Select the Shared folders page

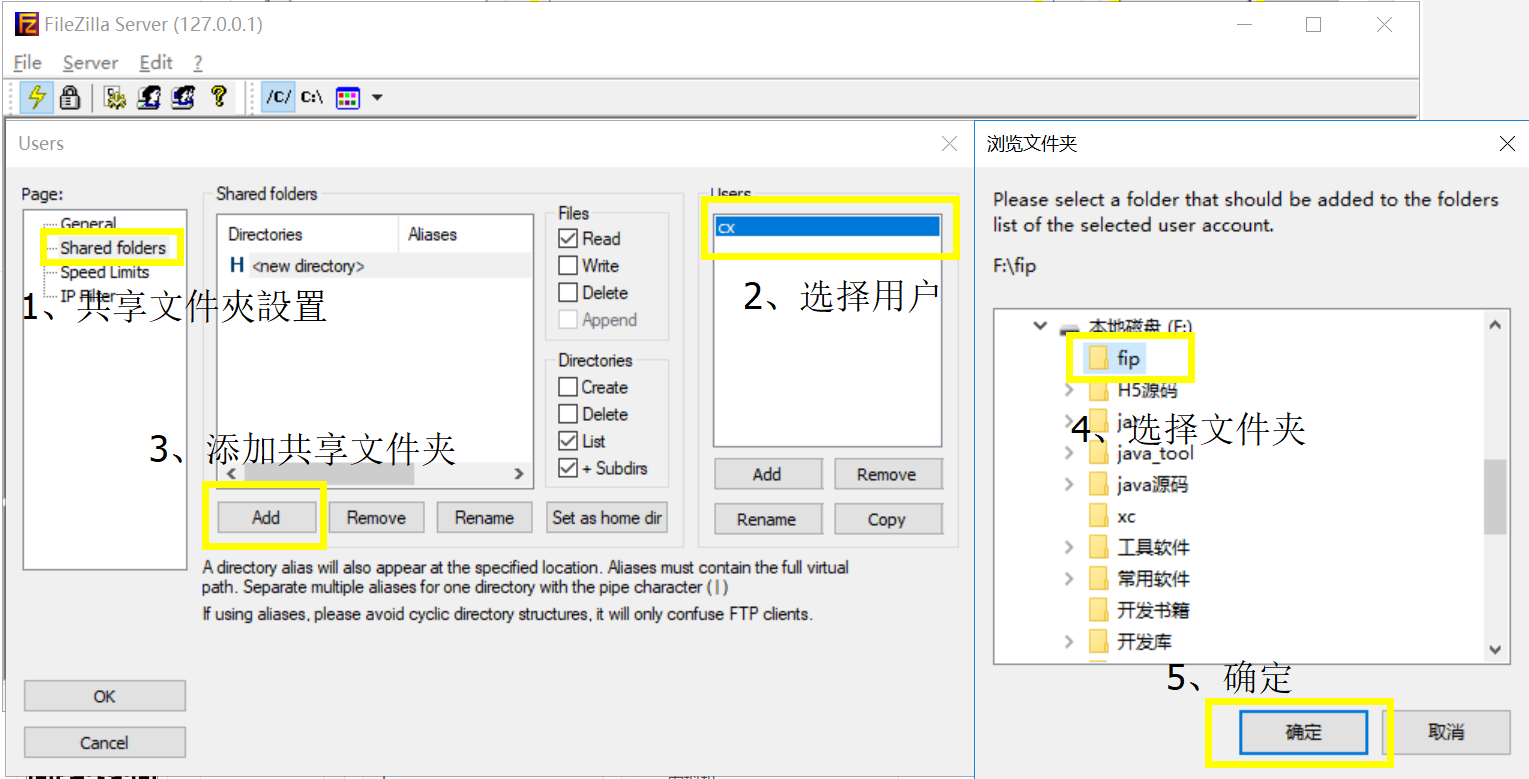113,247
